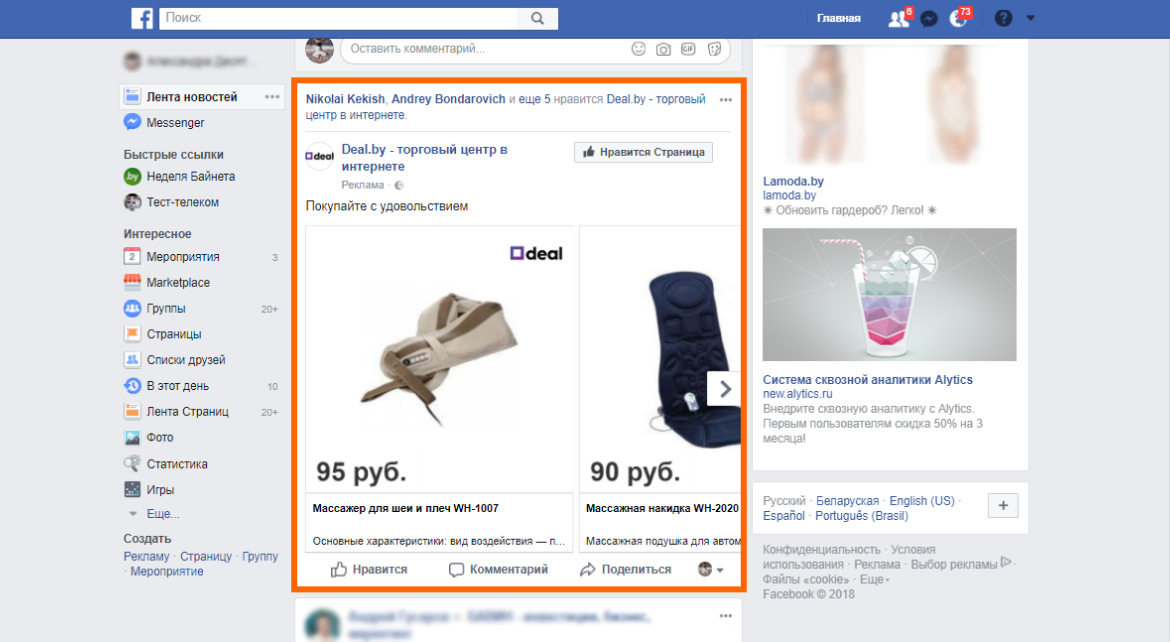The image size is (1170, 642).
Task: Open the Конфиденциальность footer link
Action: pyautogui.click(x=822, y=550)
